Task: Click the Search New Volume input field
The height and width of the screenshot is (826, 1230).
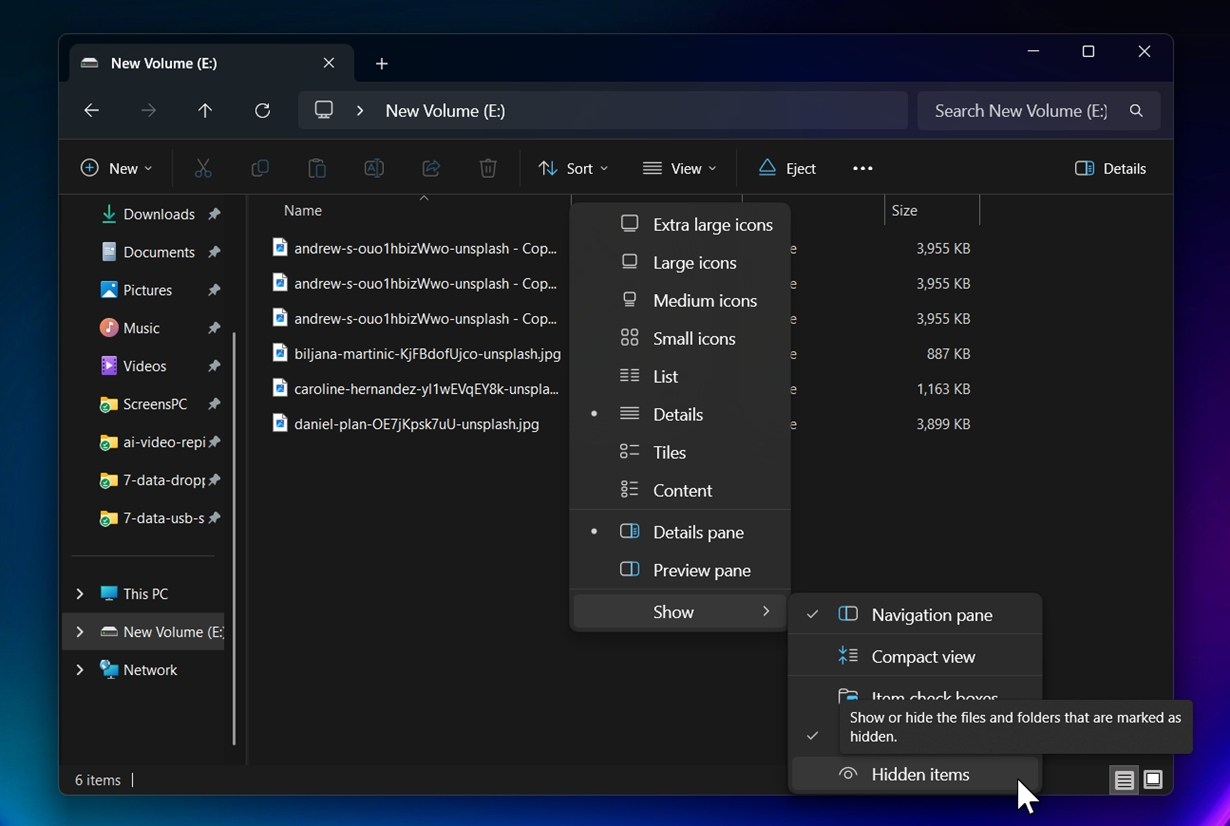Action: 1019,111
